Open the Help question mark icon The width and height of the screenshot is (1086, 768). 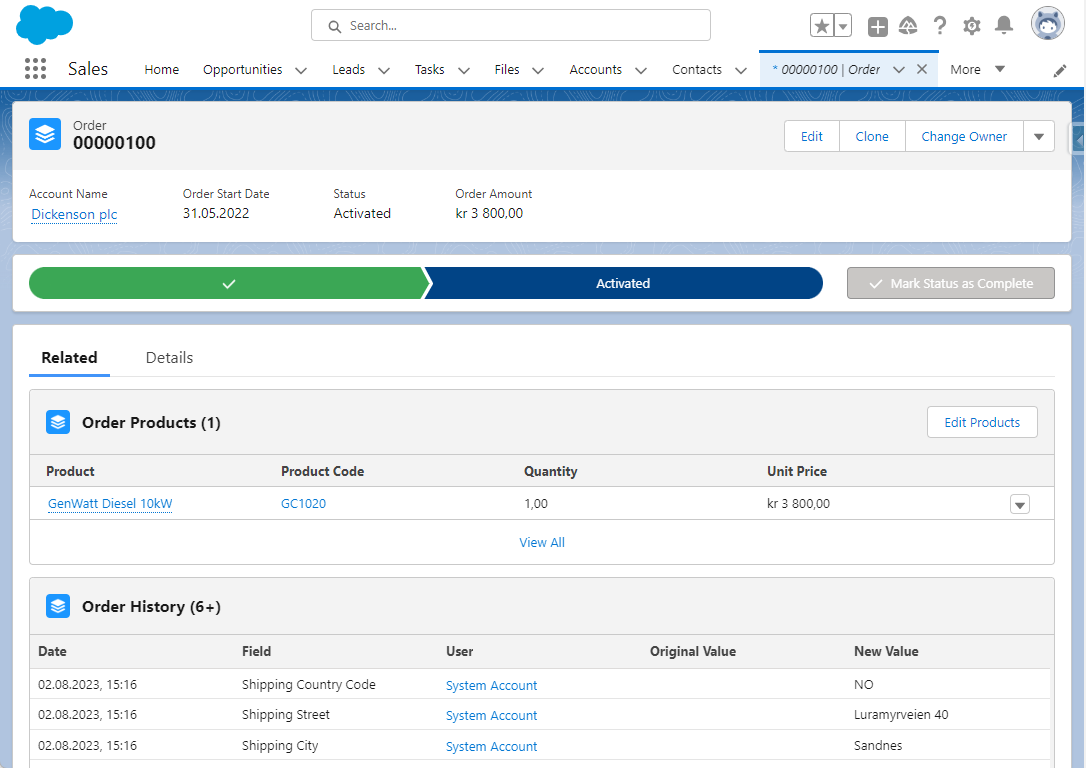[940, 26]
